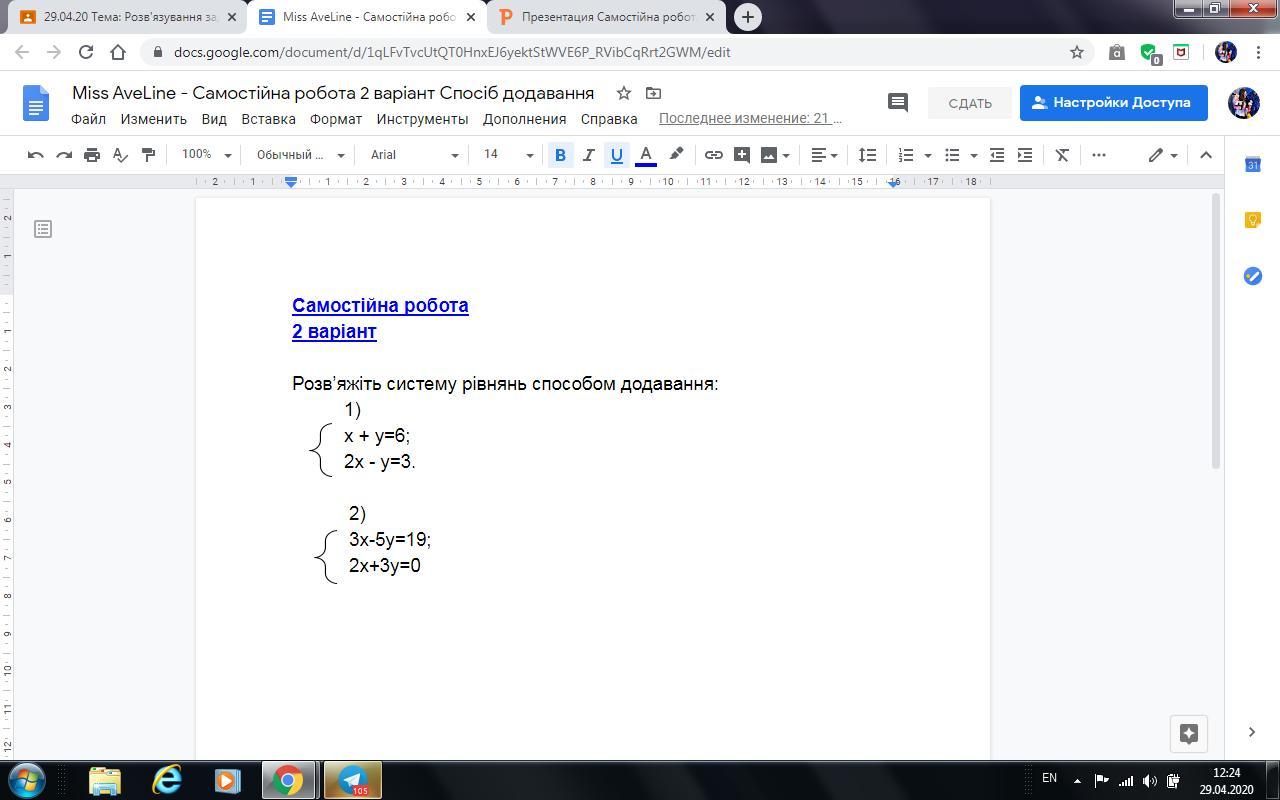Open Telegram from the Windows taskbar
Screen dimensions: 1280x800
pos(352,780)
